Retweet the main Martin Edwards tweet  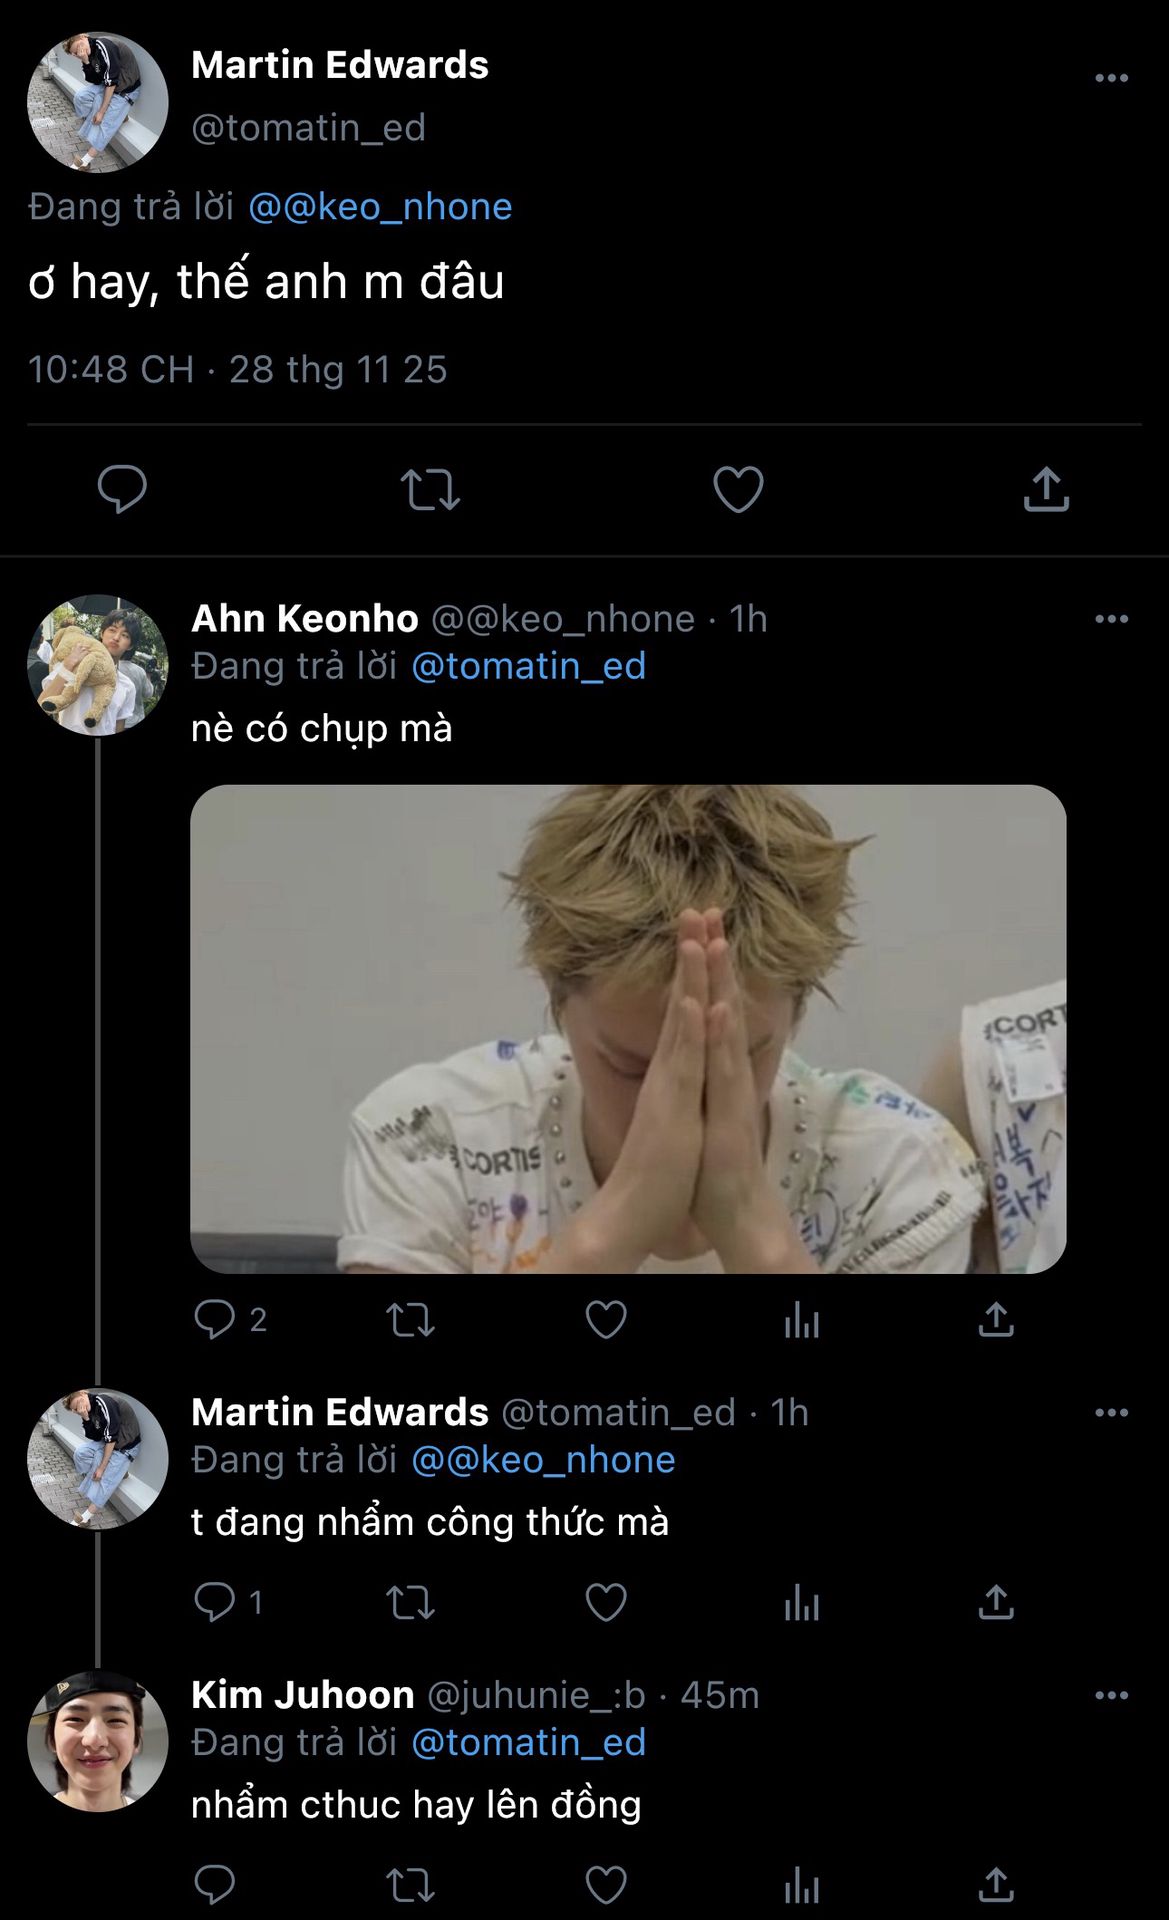pos(430,490)
